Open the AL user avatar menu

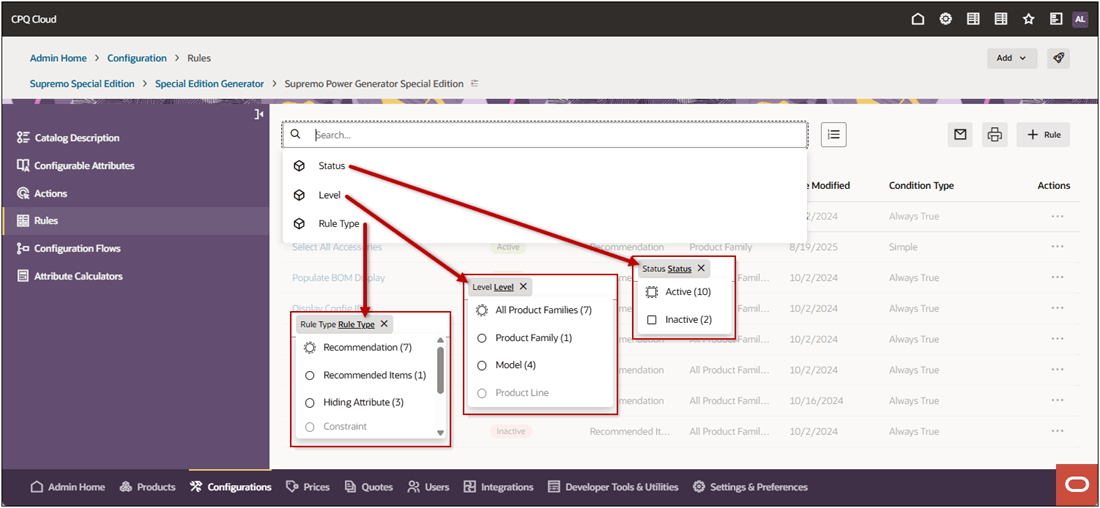pos(1080,20)
